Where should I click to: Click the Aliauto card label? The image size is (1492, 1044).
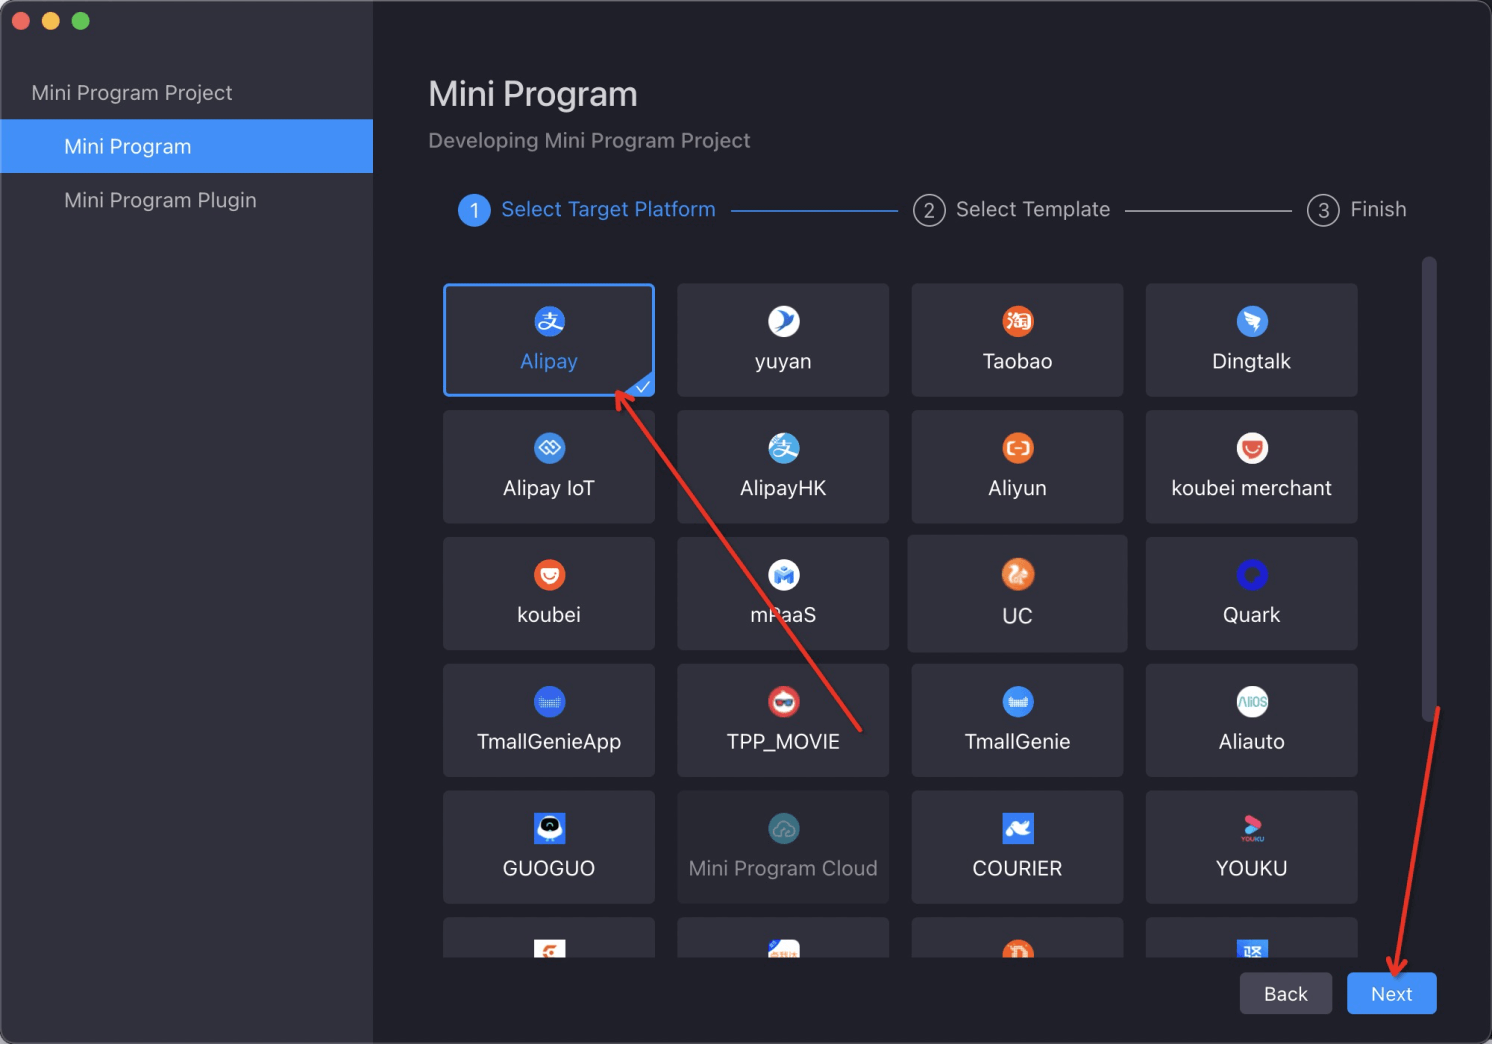pos(1252,742)
